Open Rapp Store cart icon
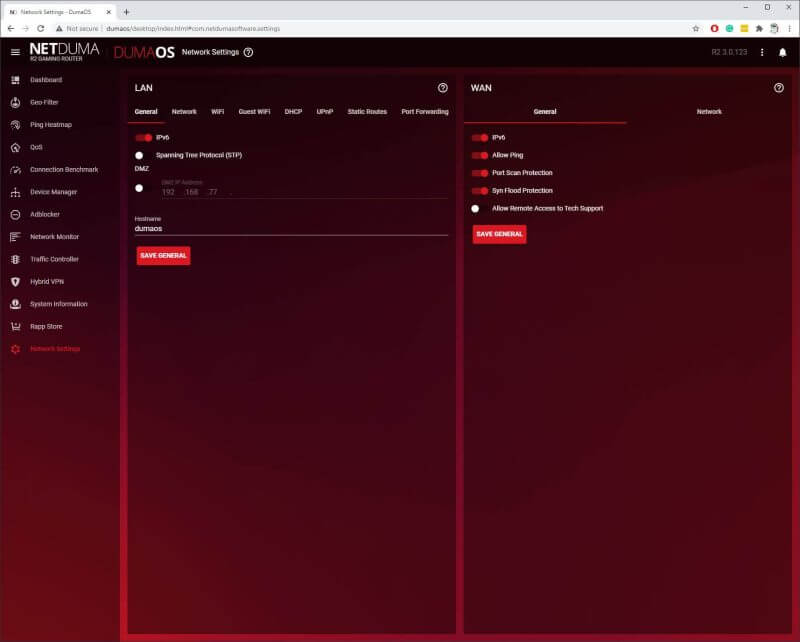The height and width of the screenshot is (642, 800). click(15, 327)
